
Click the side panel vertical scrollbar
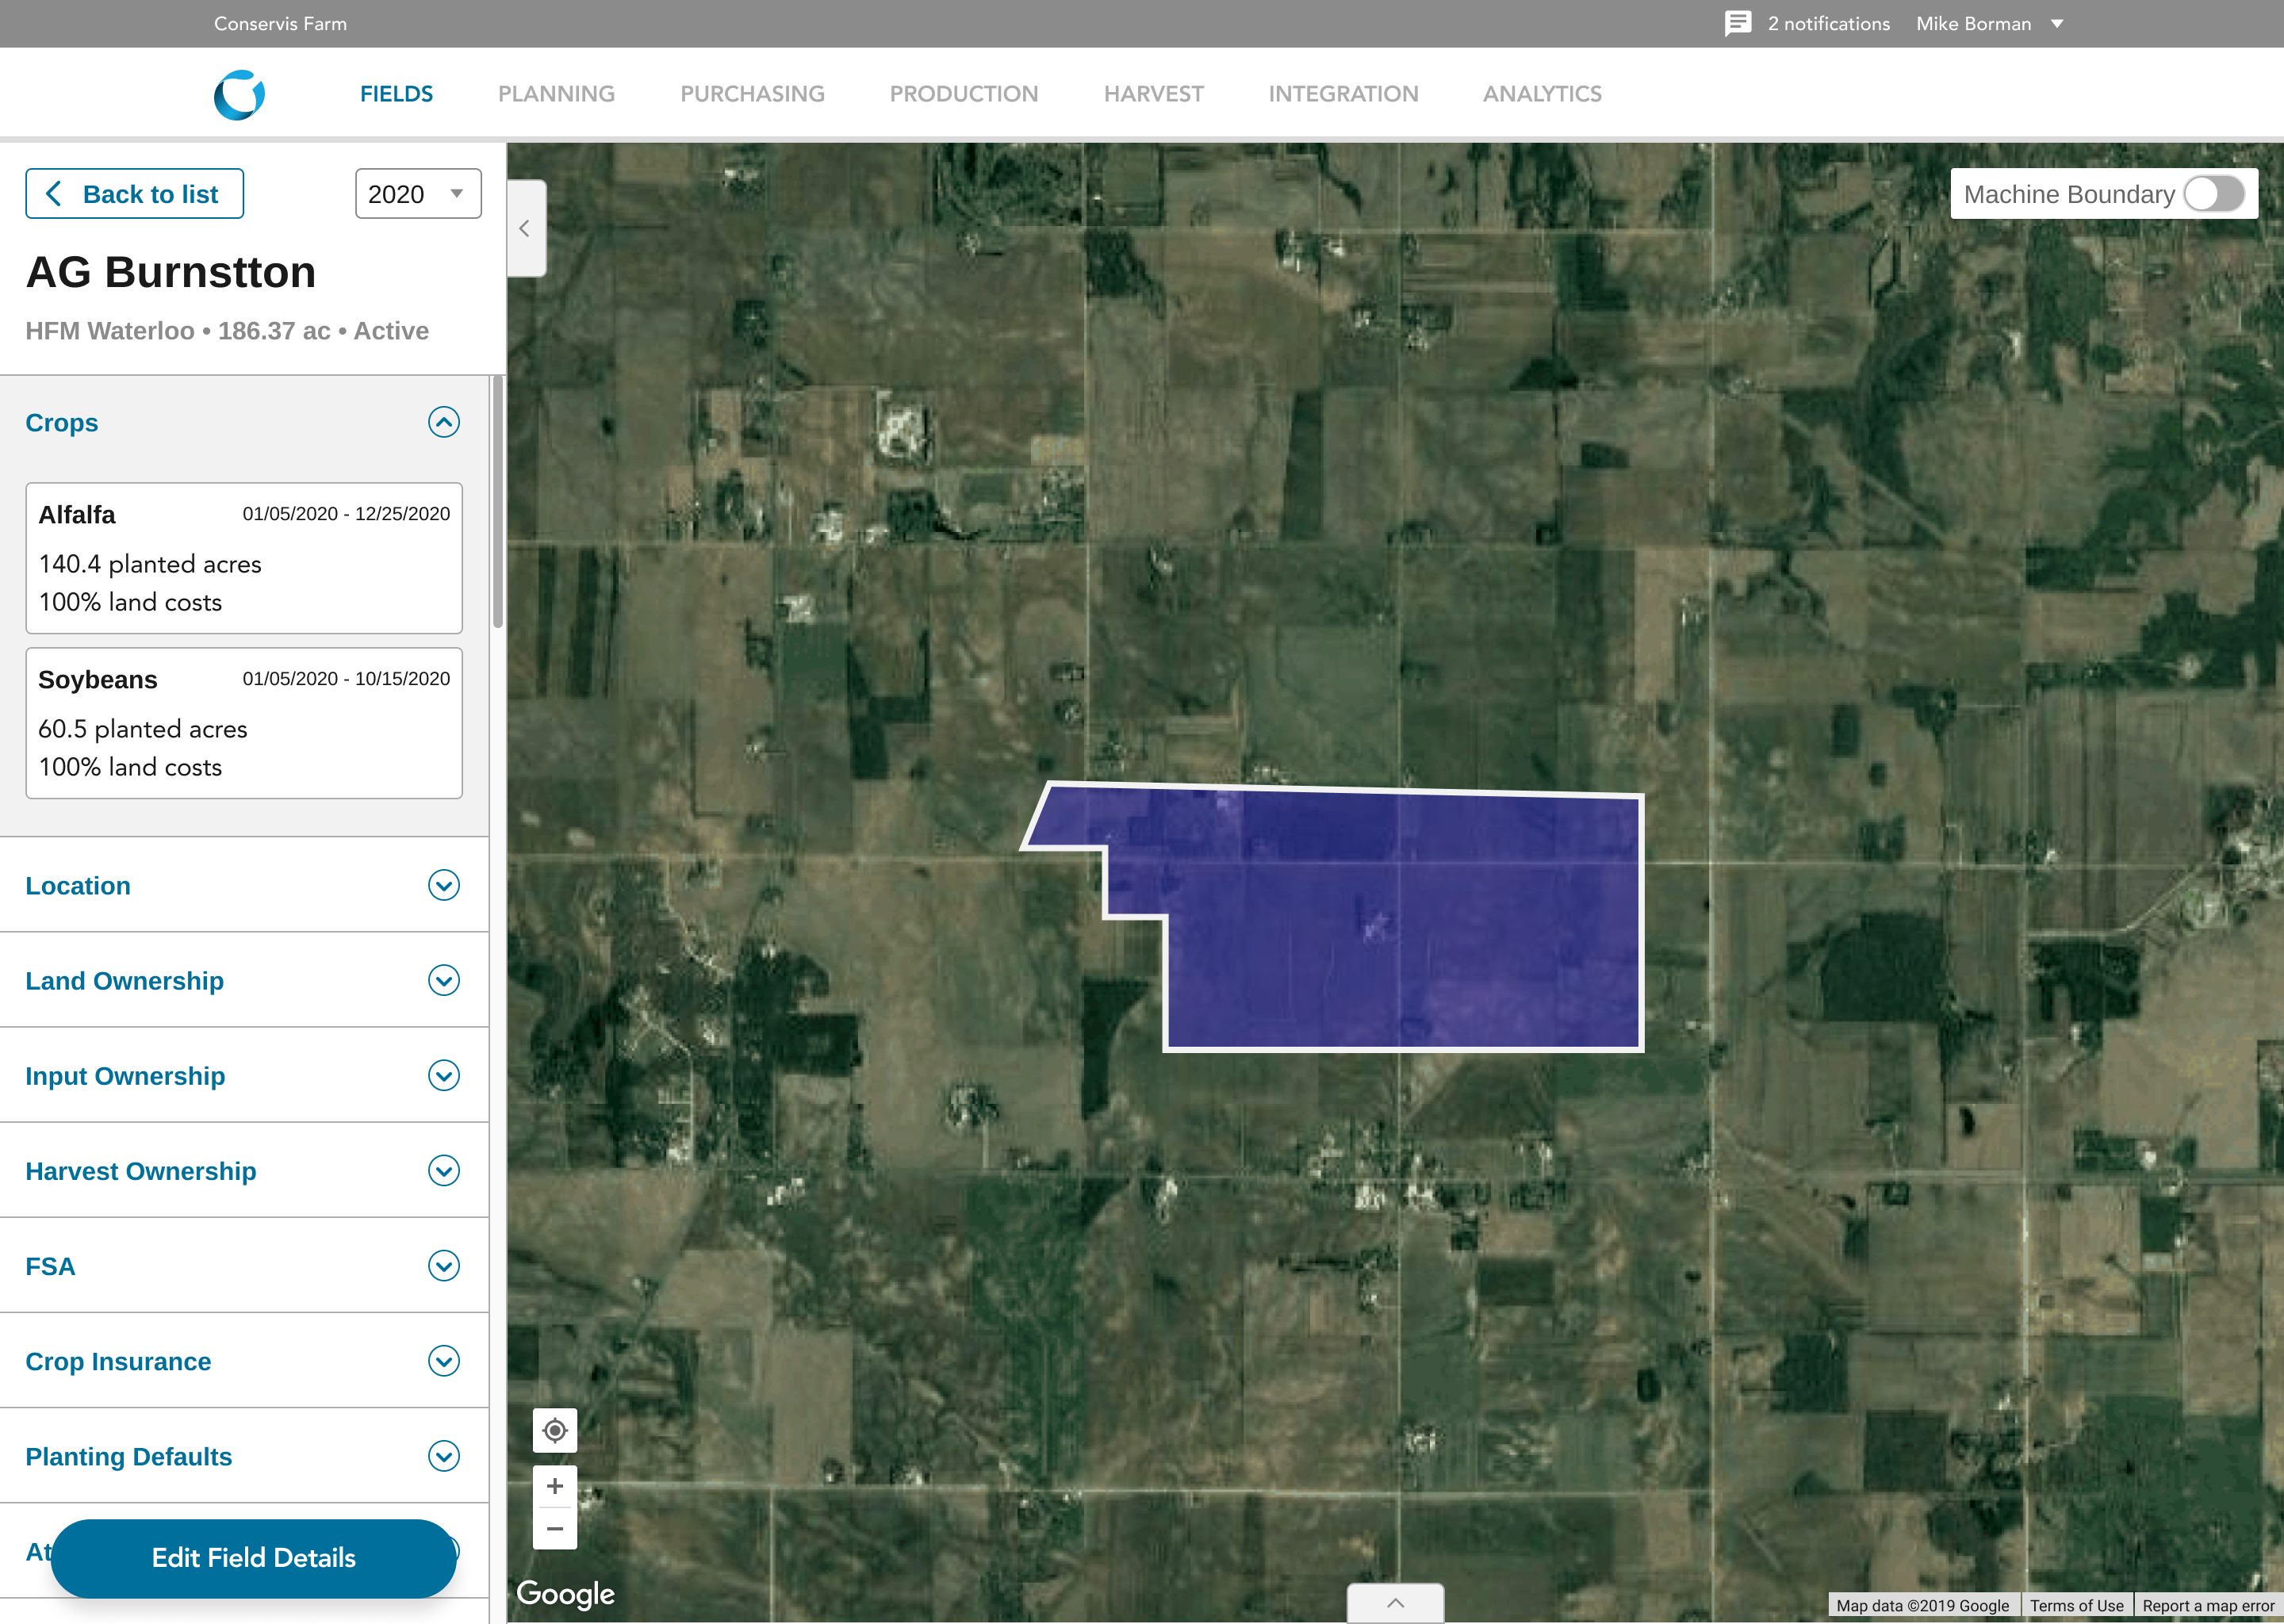click(497, 502)
